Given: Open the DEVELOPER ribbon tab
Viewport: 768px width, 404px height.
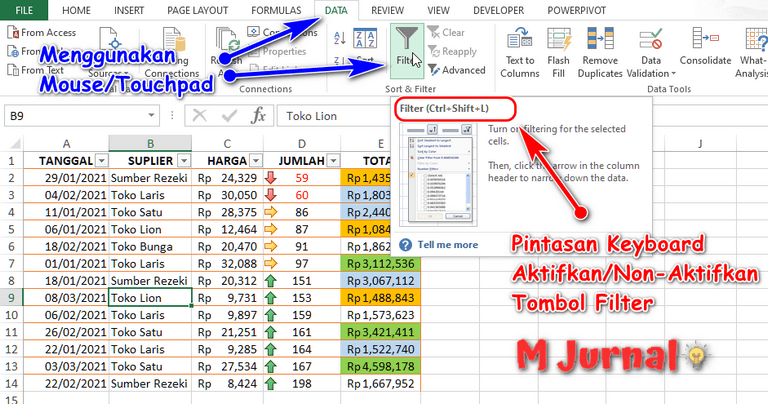Looking at the screenshot, I should [499, 10].
